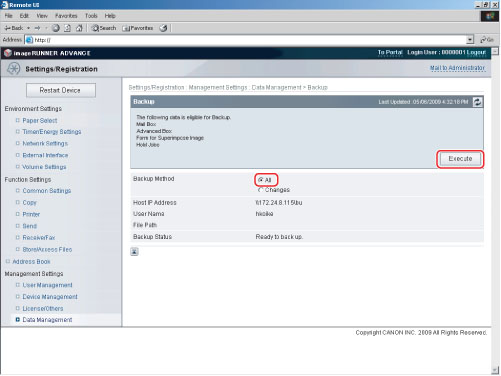The width and height of the screenshot is (501, 376).
Task: Open Network Settings link
Action: click(45, 143)
